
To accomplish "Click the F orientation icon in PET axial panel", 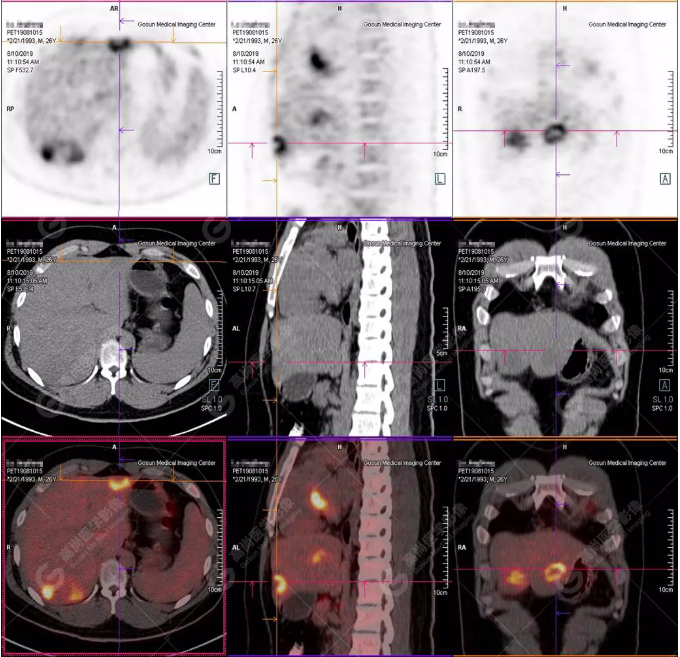I will point(213,179).
